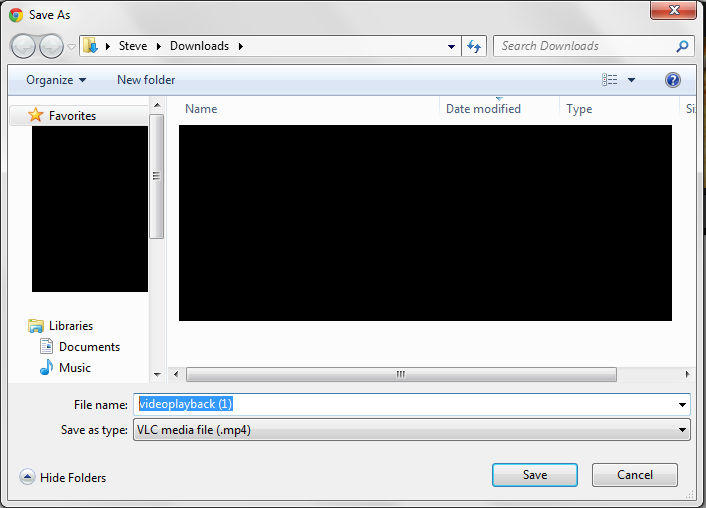The image size is (706, 508).
Task: Open Documents library
Action: 89,347
